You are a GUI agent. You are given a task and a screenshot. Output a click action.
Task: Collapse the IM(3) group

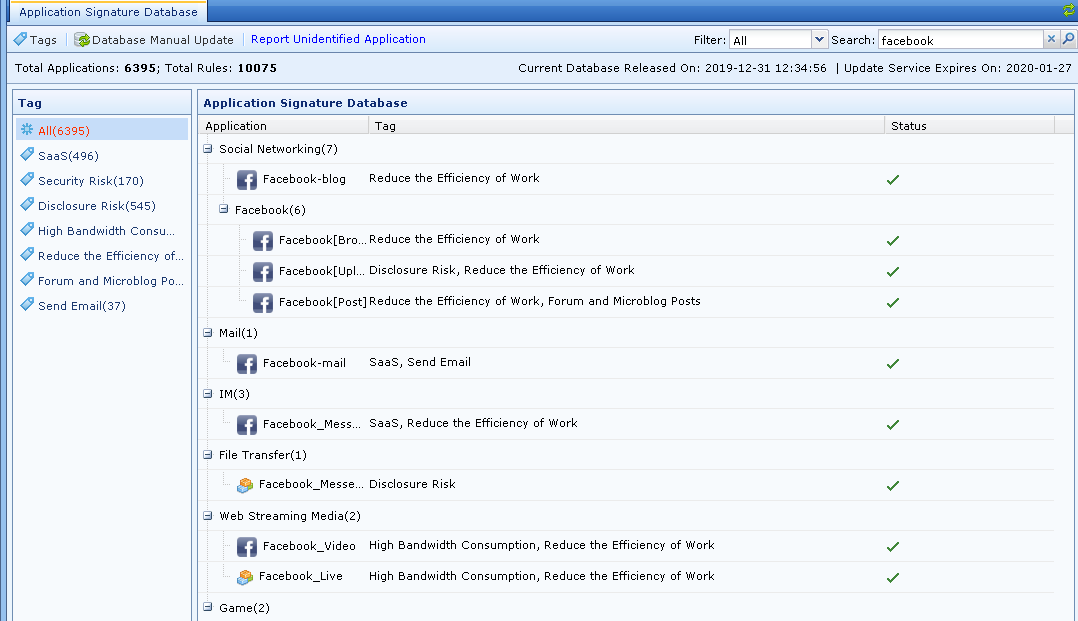click(x=208, y=393)
